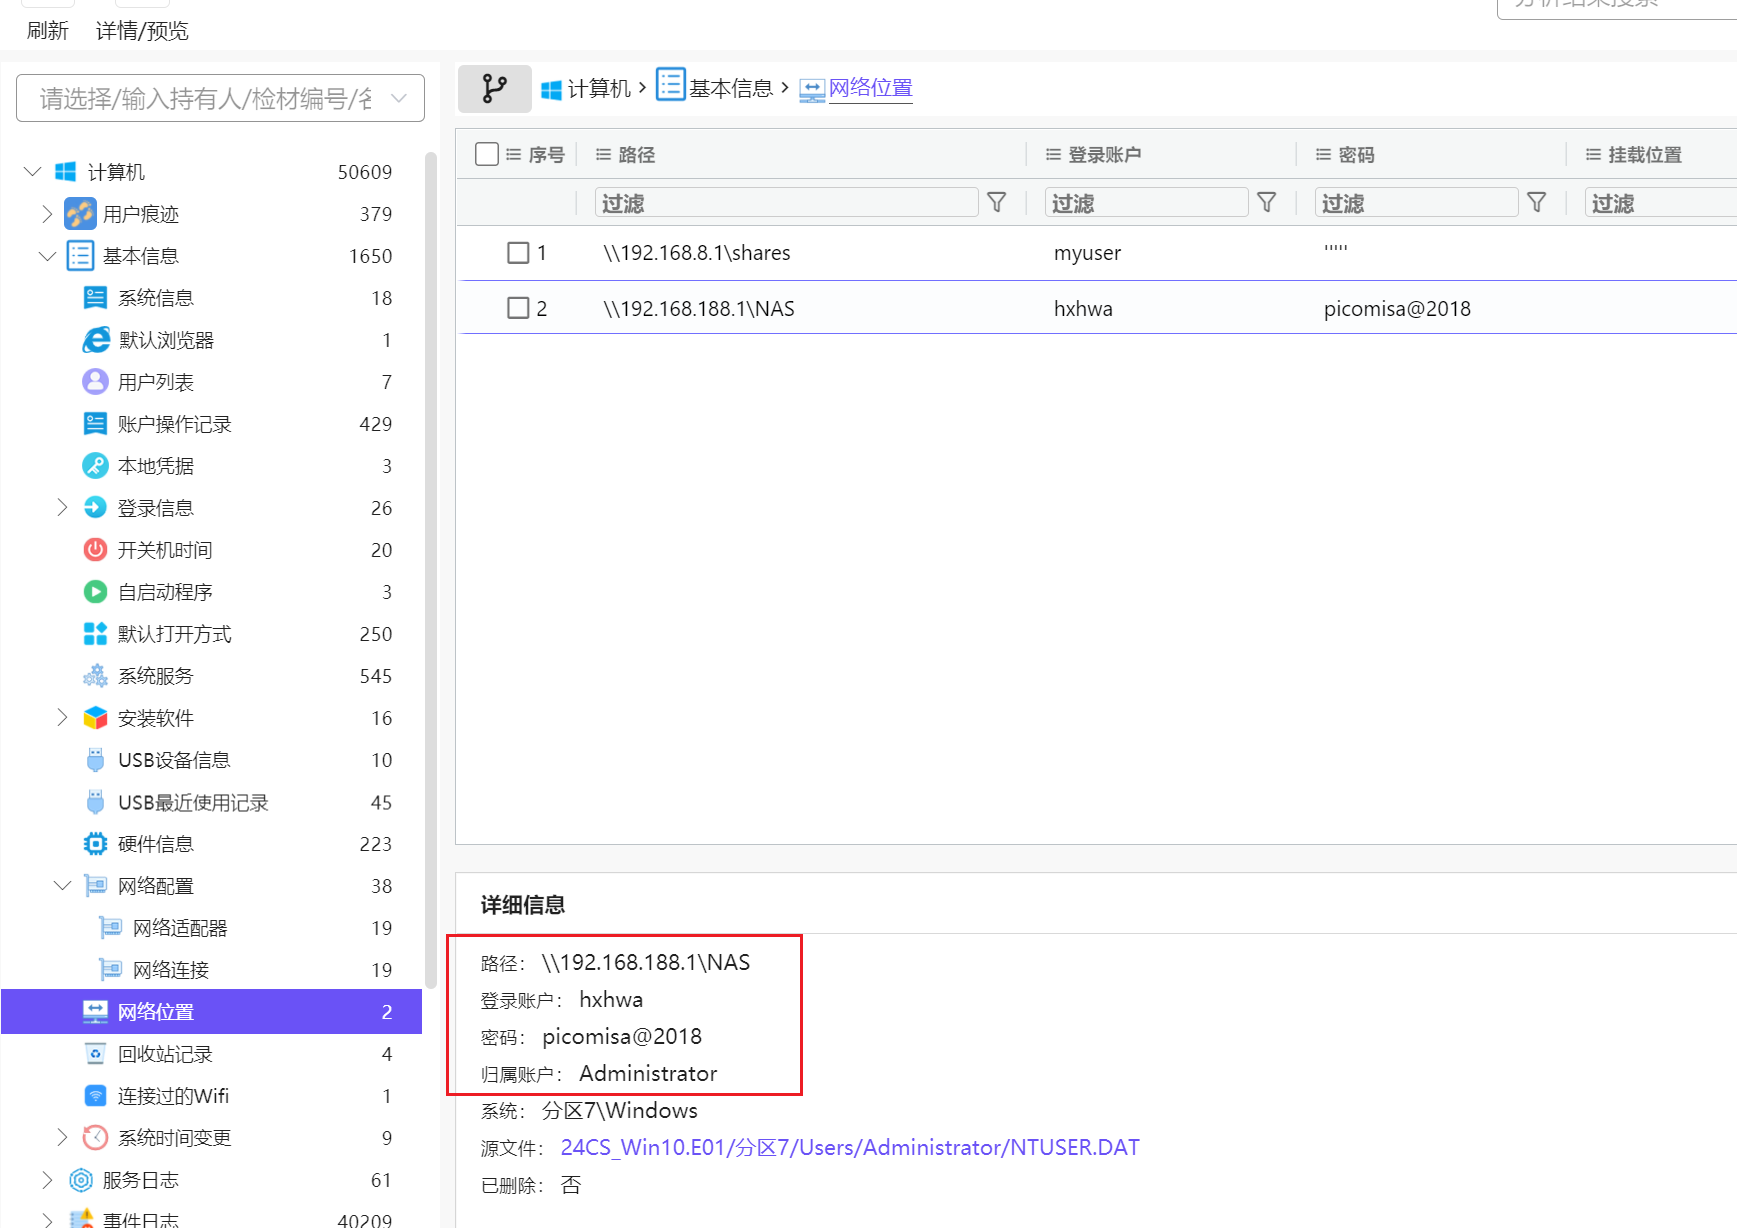This screenshot has width=1737, height=1228.
Task: Click the 刷新 menu item
Action: tap(47, 31)
